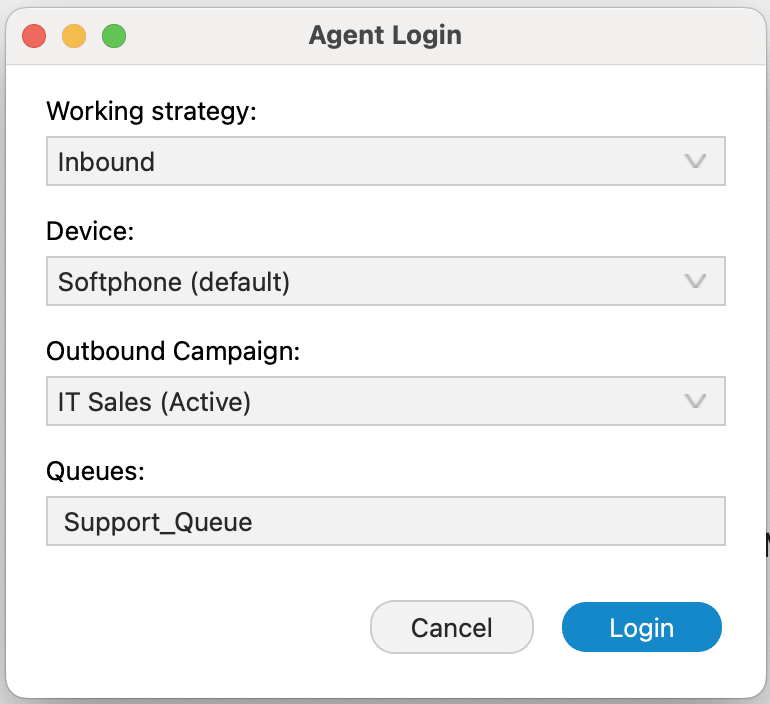Click the Outbound Campaign label

pos(173,352)
